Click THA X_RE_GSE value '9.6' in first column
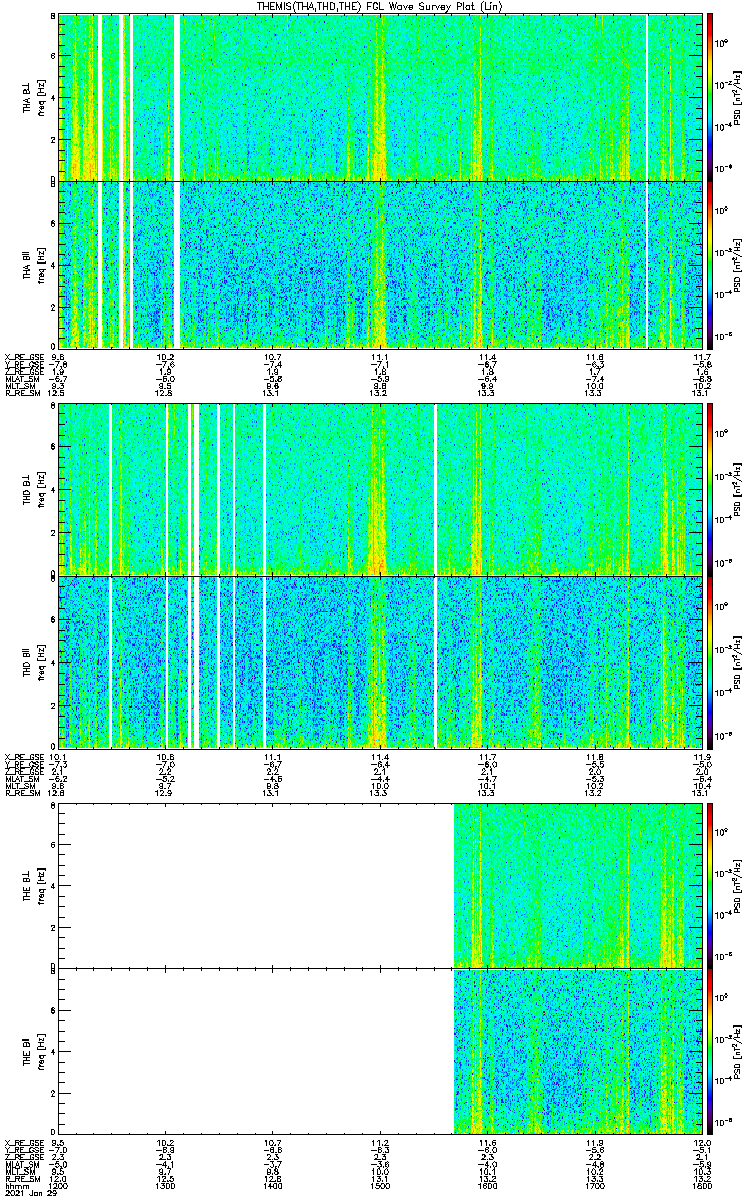This screenshot has width=750, height=1200. (59, 357)
